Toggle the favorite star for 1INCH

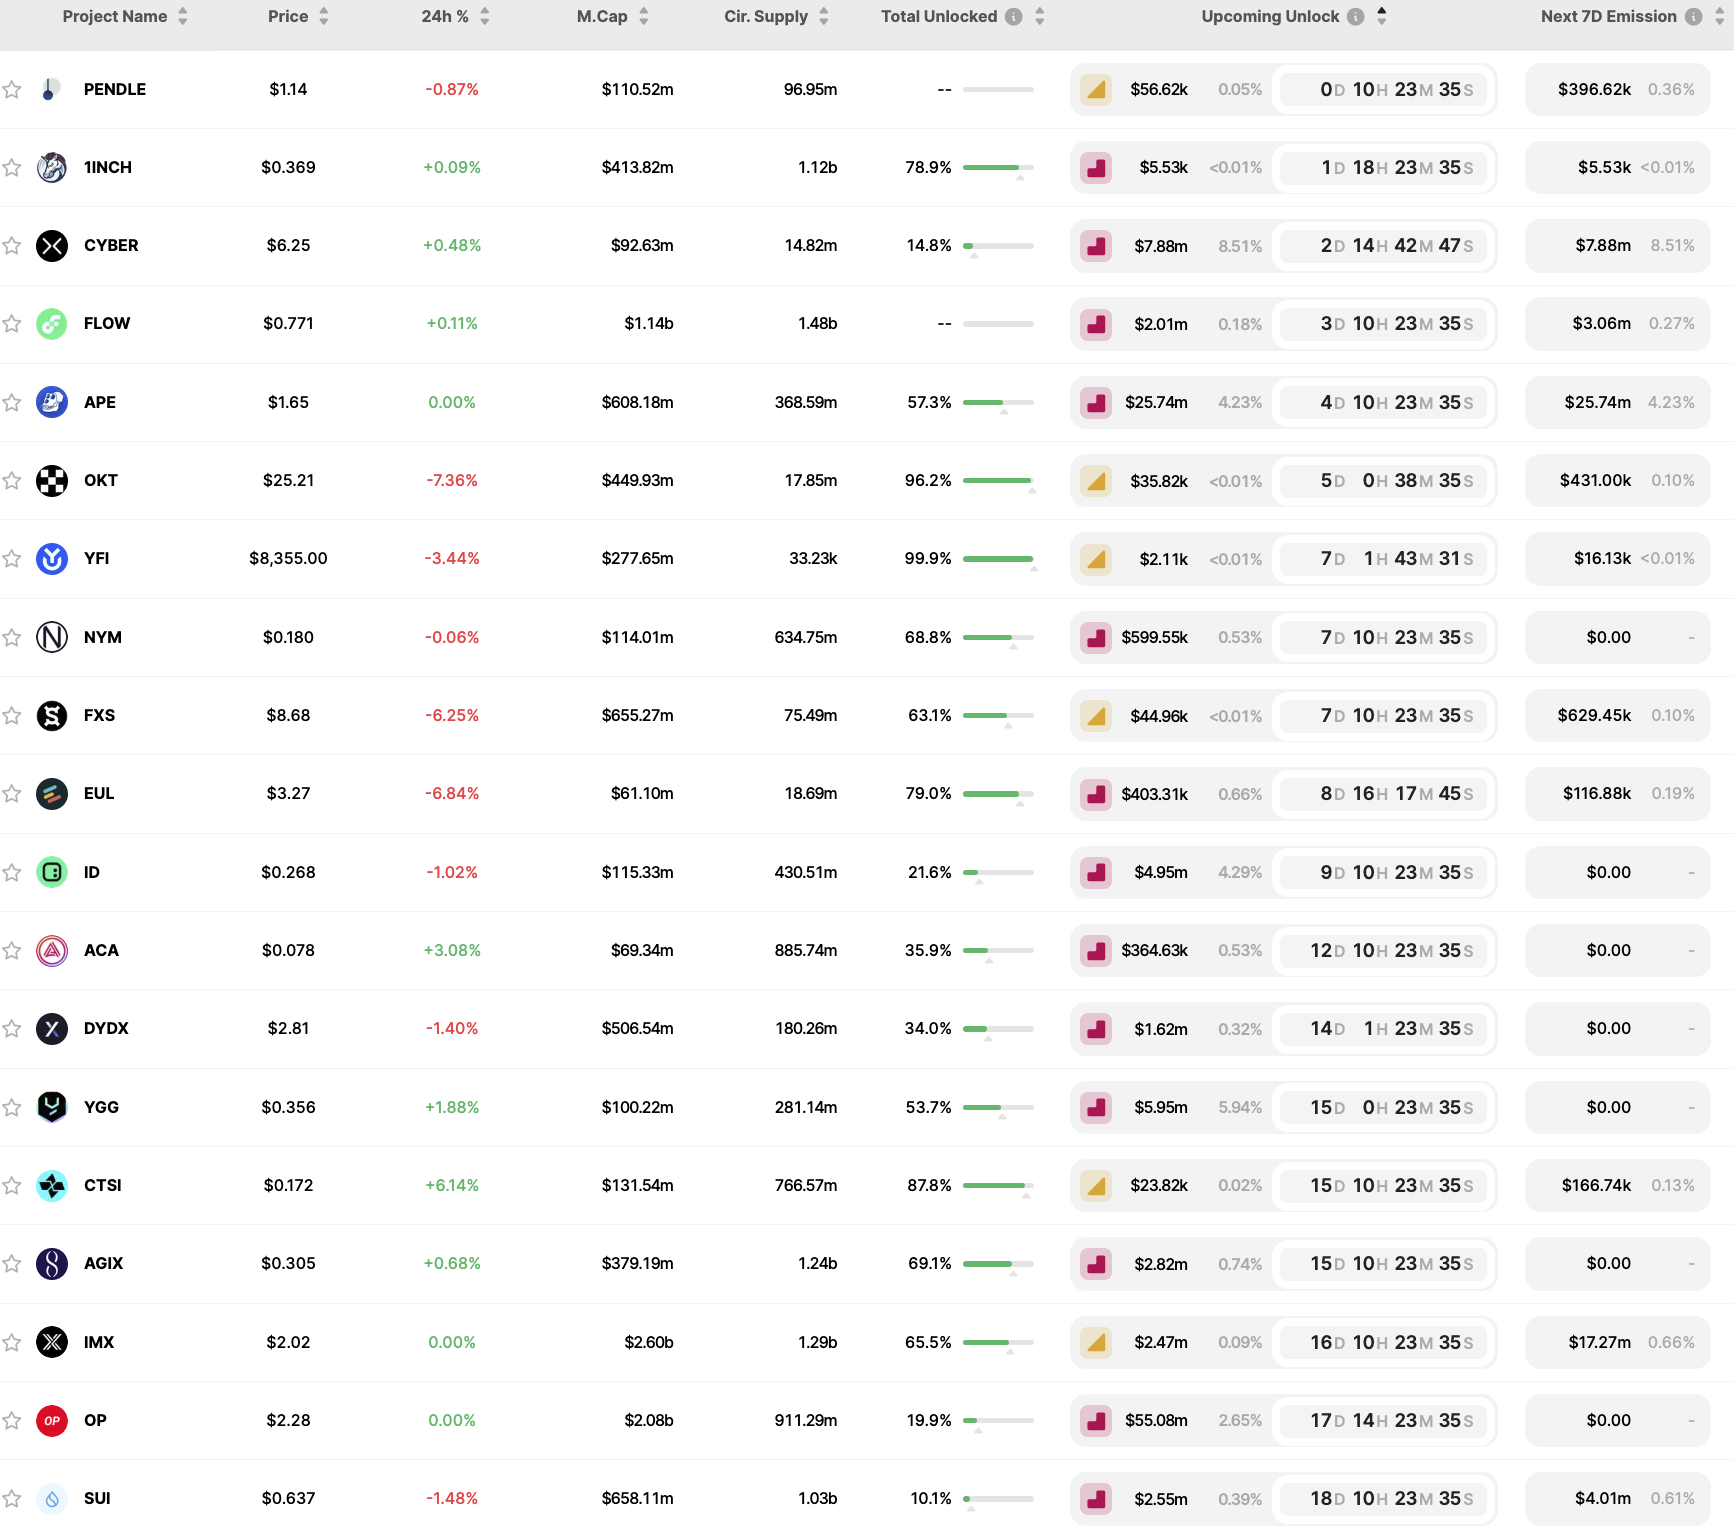(x=12, y=168)
